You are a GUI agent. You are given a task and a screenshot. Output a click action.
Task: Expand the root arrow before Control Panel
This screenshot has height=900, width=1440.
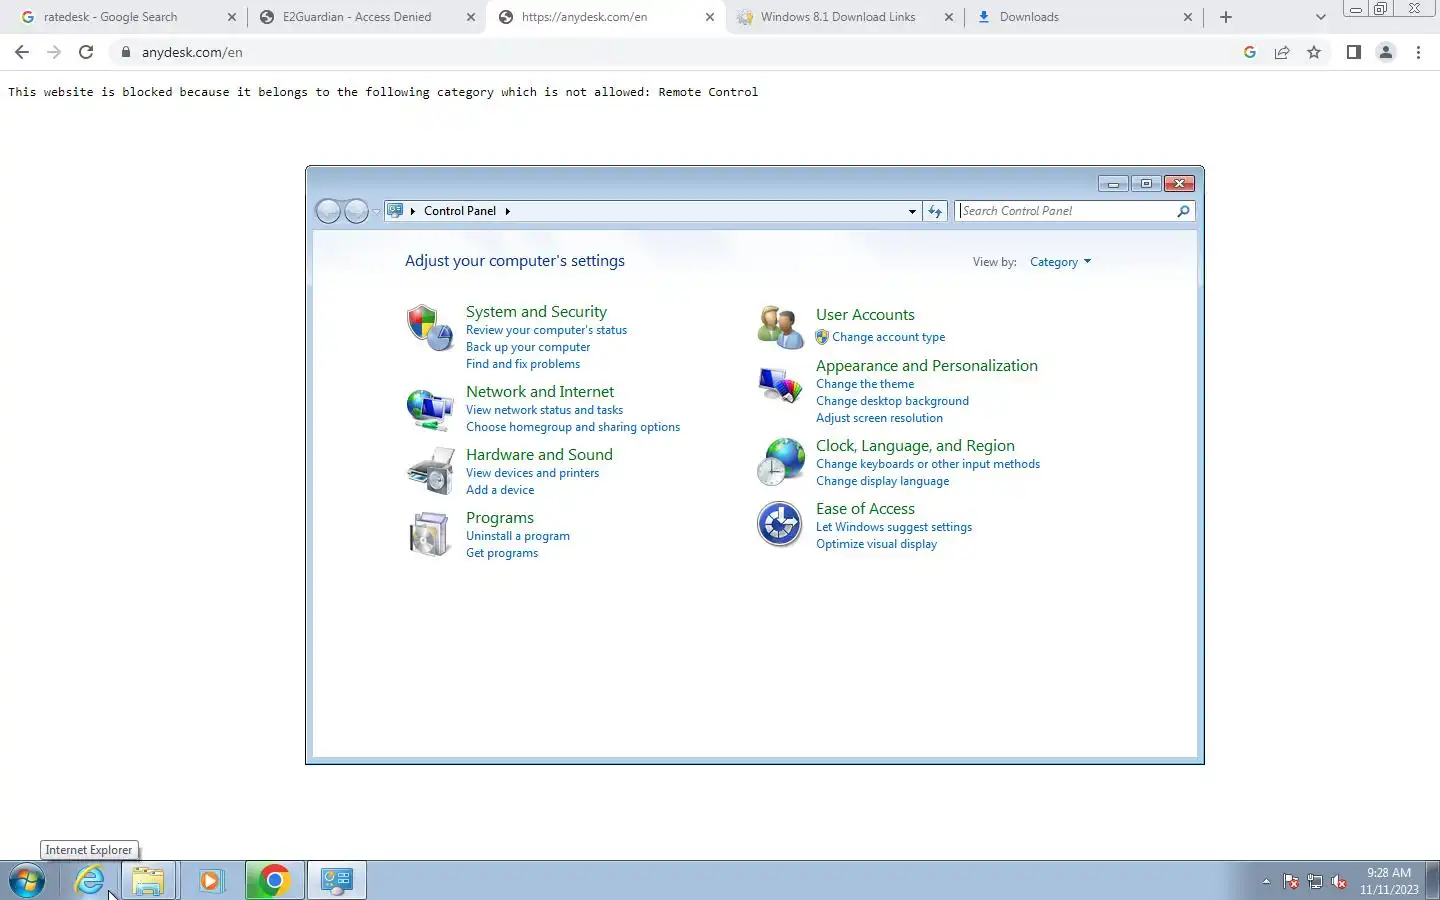click(413, 211)
